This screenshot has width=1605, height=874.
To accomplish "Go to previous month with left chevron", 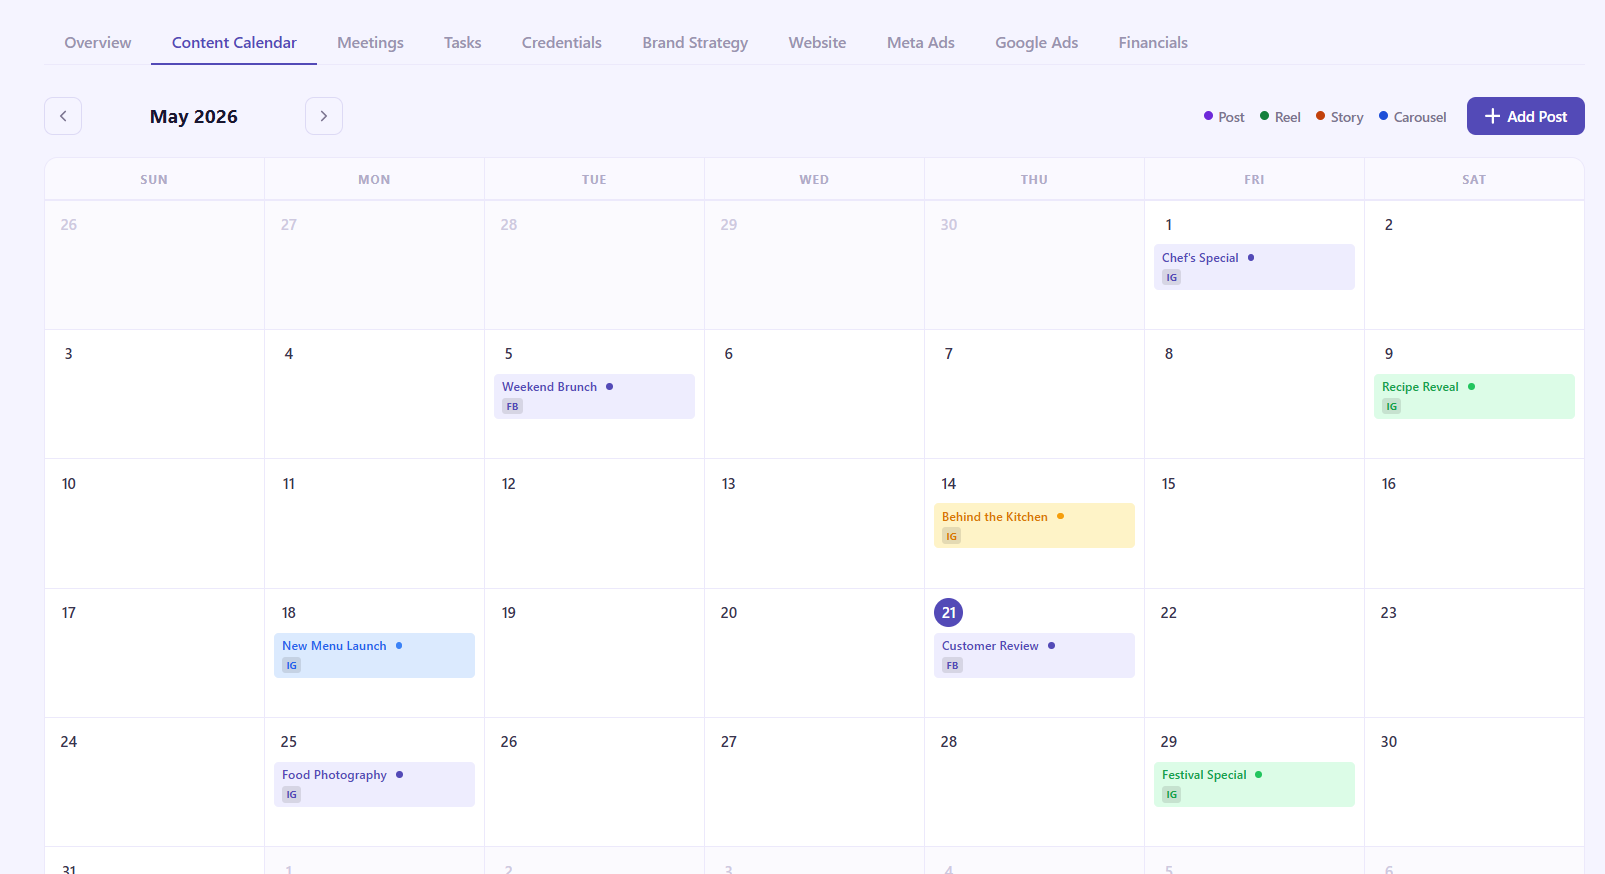I will click(x=63, y=116).
